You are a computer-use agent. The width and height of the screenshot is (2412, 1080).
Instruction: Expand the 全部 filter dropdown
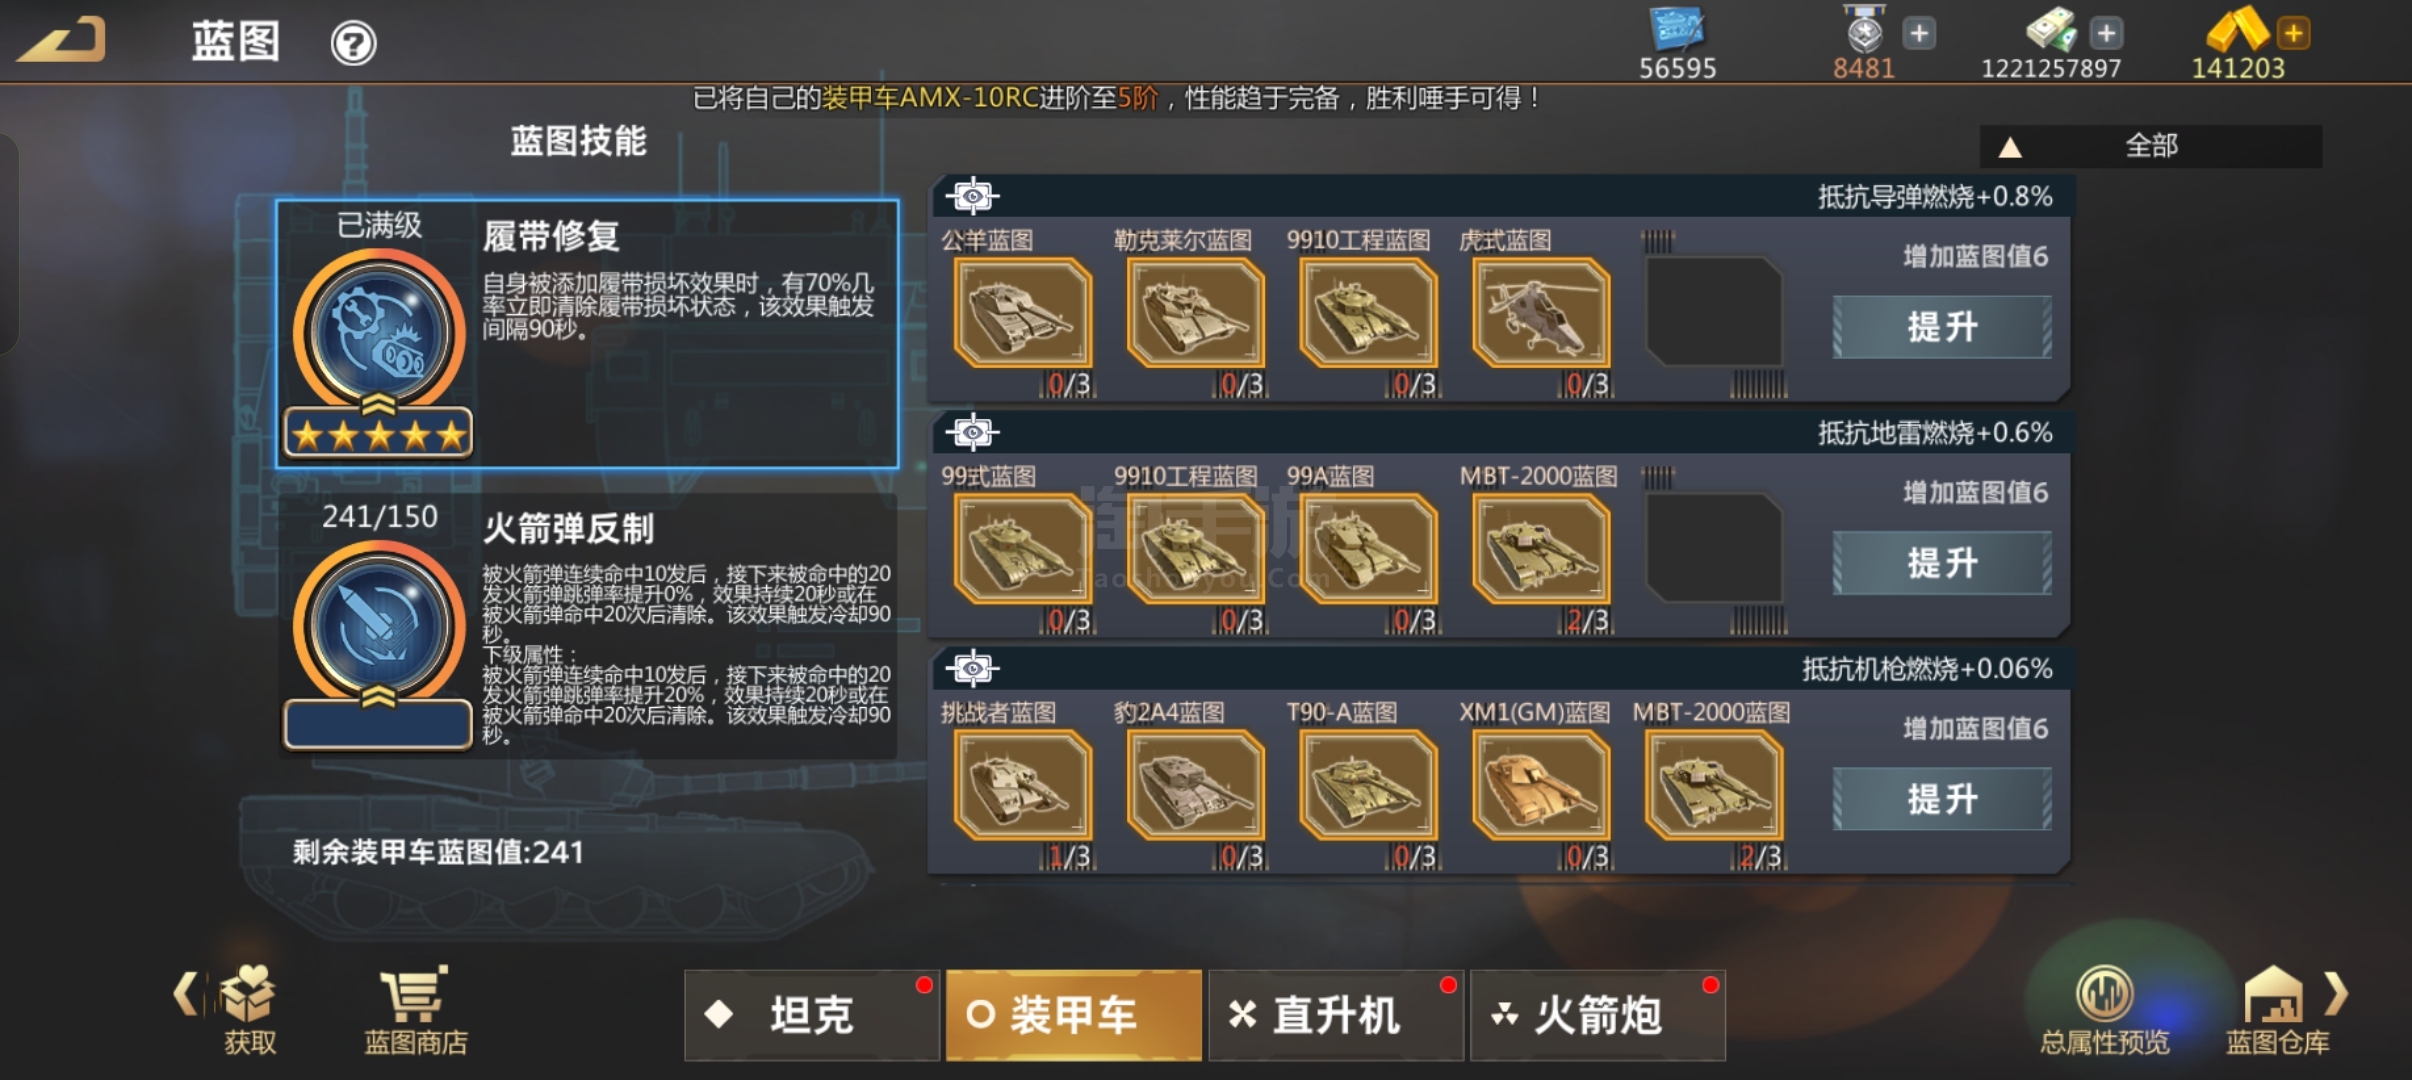pyautogui.click(x=2151, y=146)
